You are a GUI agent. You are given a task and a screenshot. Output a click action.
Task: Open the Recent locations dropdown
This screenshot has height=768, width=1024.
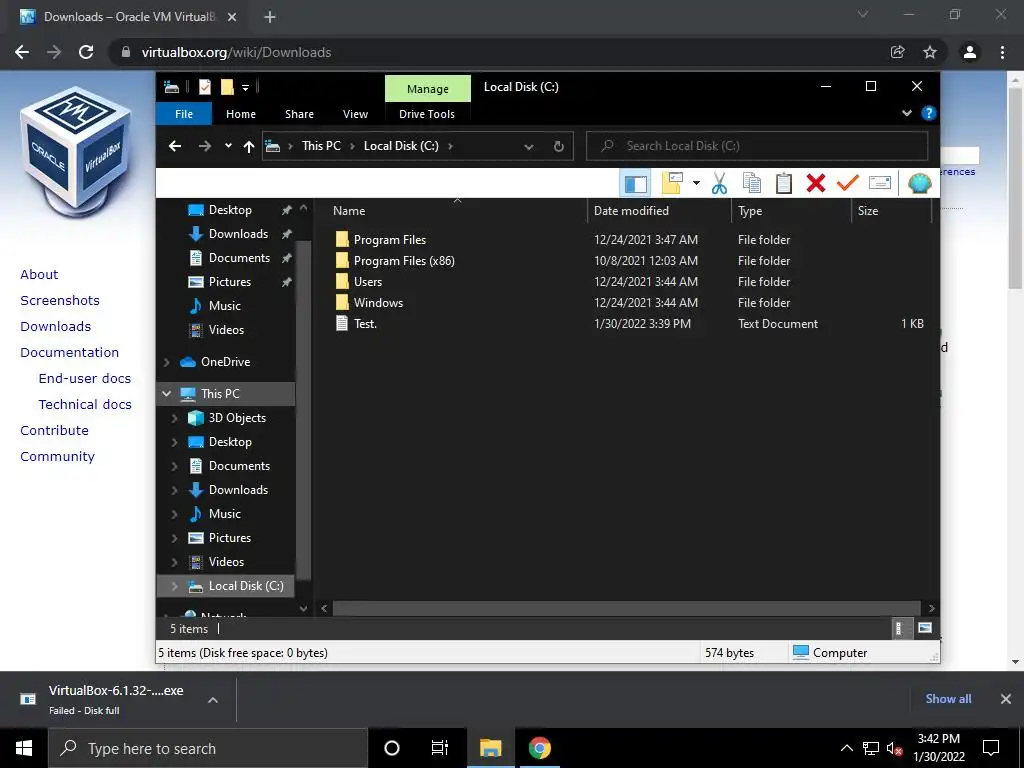[228, 146]
